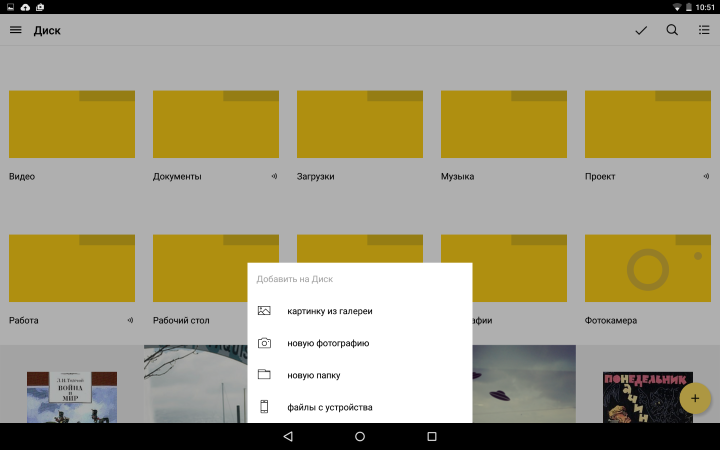Tap the battery status icon

point(688,7)
